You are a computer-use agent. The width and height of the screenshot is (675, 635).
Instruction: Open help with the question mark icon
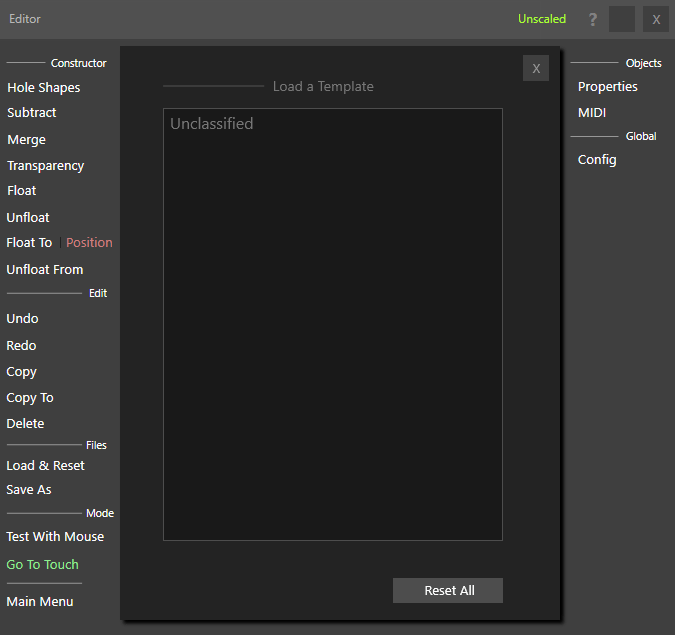point(593,19)
